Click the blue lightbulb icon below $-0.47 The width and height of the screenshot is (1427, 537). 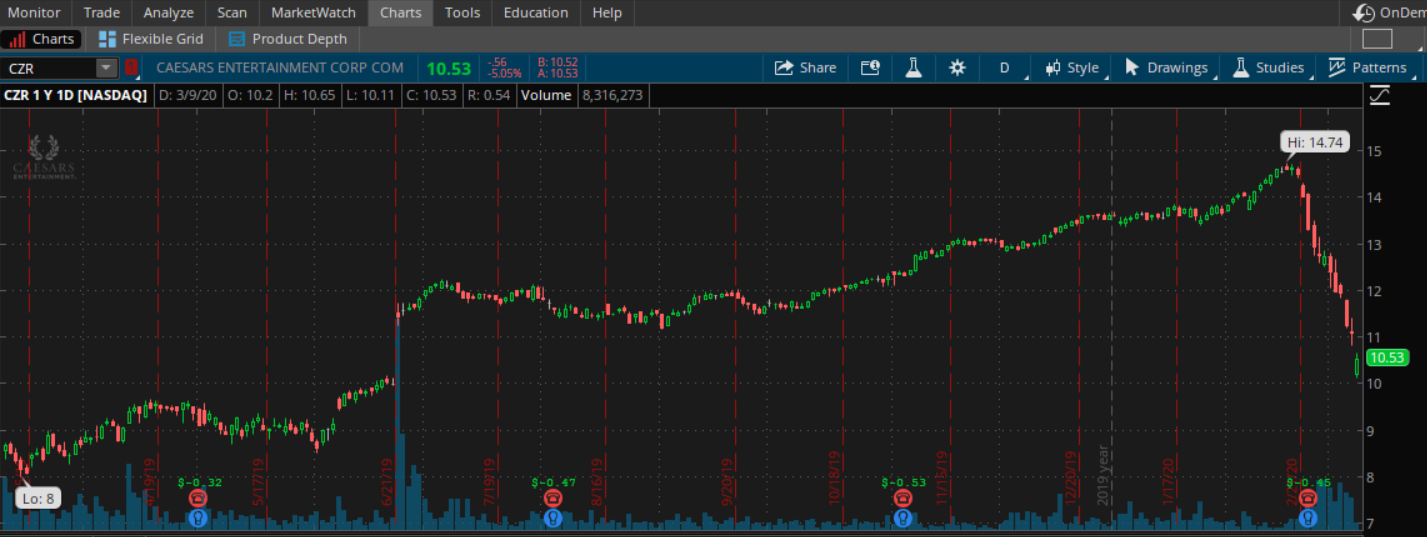coord(553,518)
